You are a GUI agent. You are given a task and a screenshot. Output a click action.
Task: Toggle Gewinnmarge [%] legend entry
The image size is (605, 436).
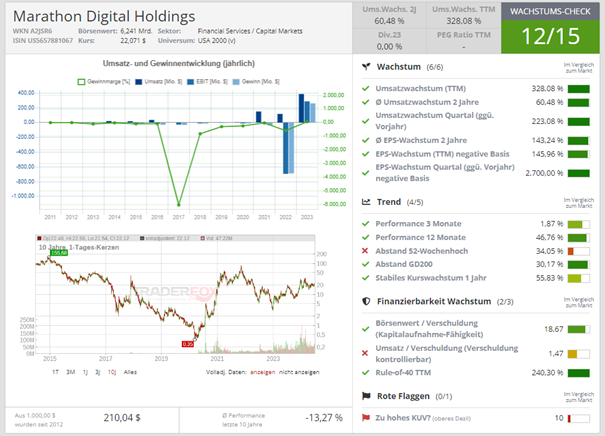pyautogui.click(x=104, y=82)
